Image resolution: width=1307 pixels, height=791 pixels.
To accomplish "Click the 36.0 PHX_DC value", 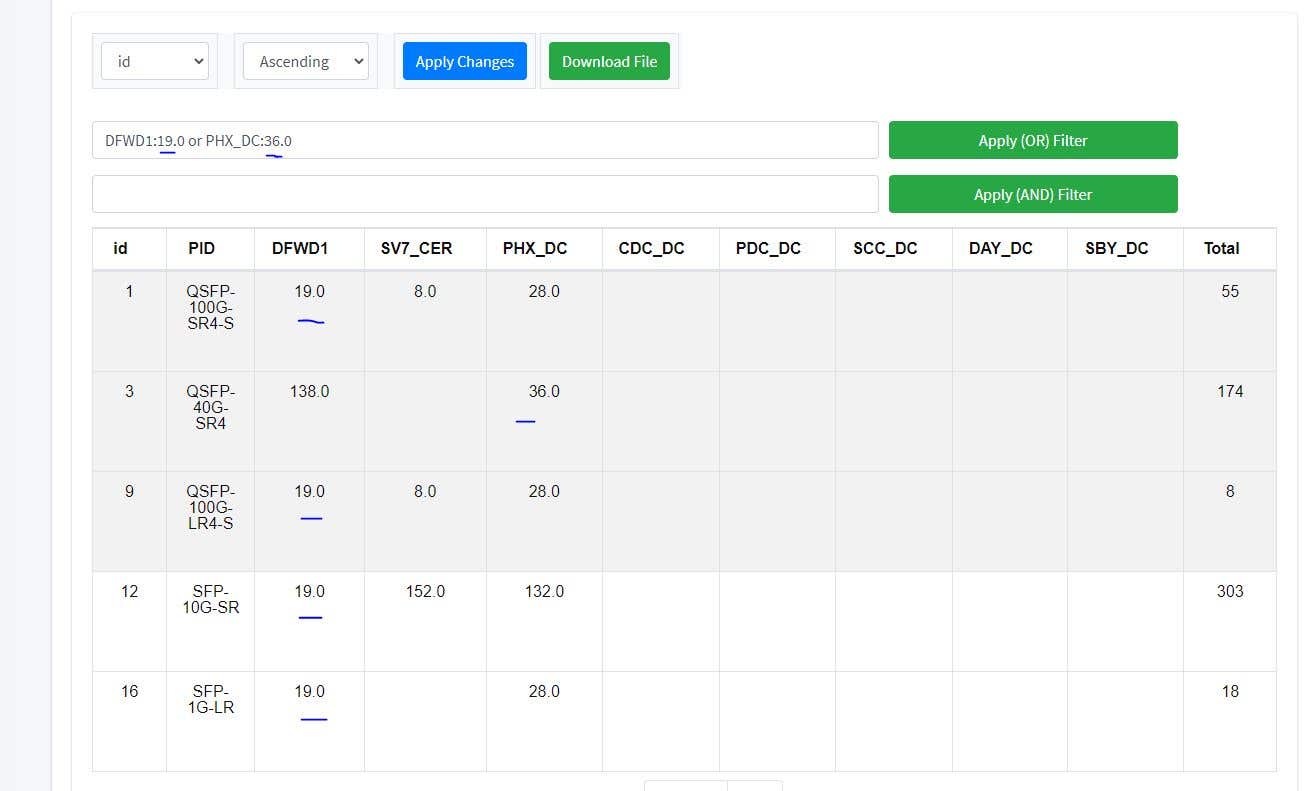I will (544, 391).
